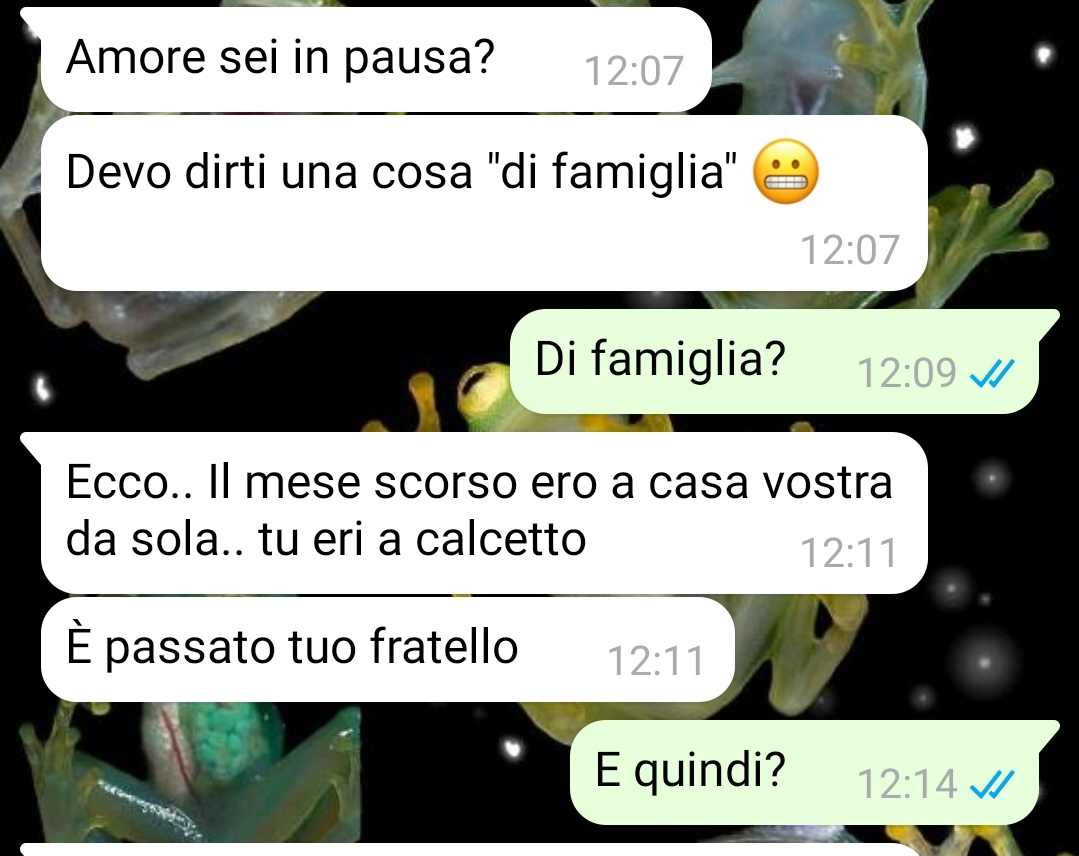Click the quoted "di famiglia" text
This screenshot has width=1079, height=856.
coord(611,172)
